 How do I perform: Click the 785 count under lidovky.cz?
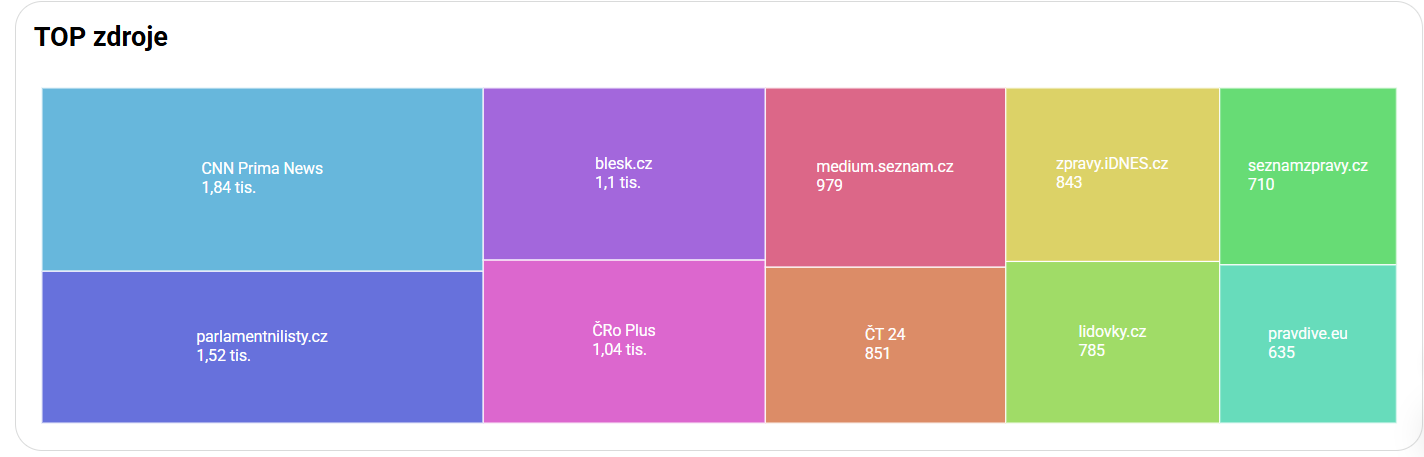(x=1092, y=350)
